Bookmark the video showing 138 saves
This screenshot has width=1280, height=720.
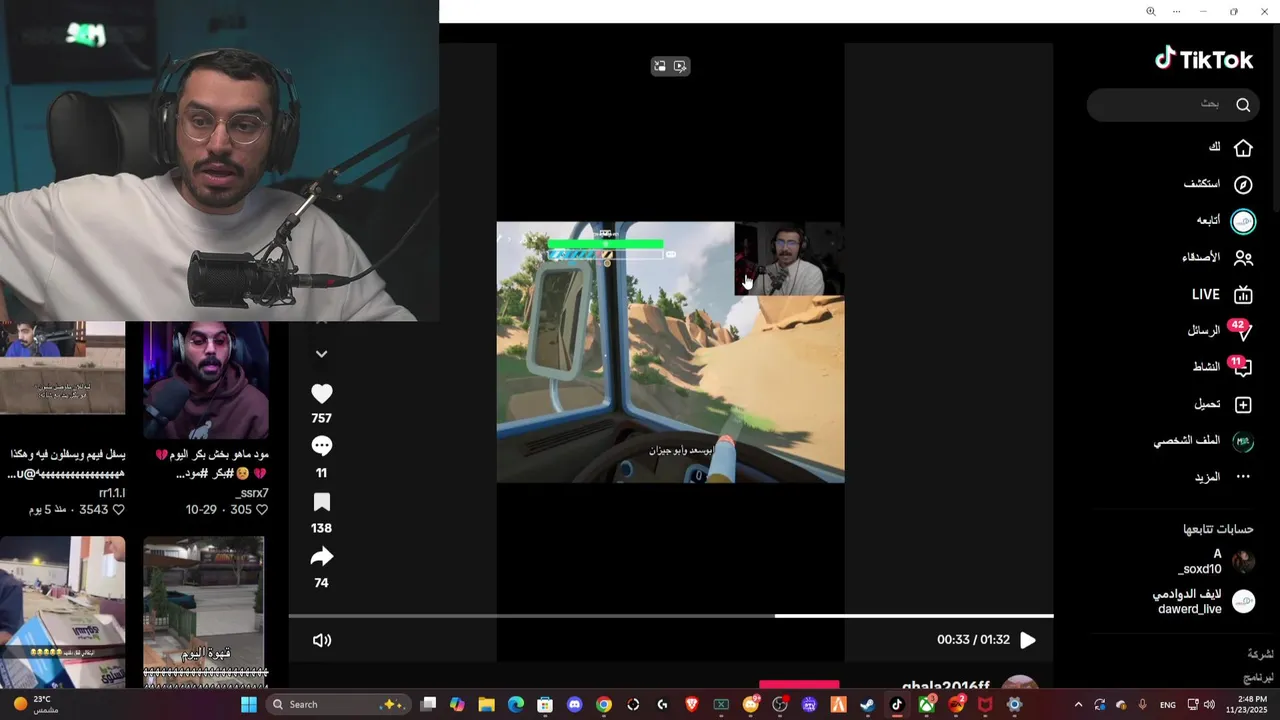point(321,502)
